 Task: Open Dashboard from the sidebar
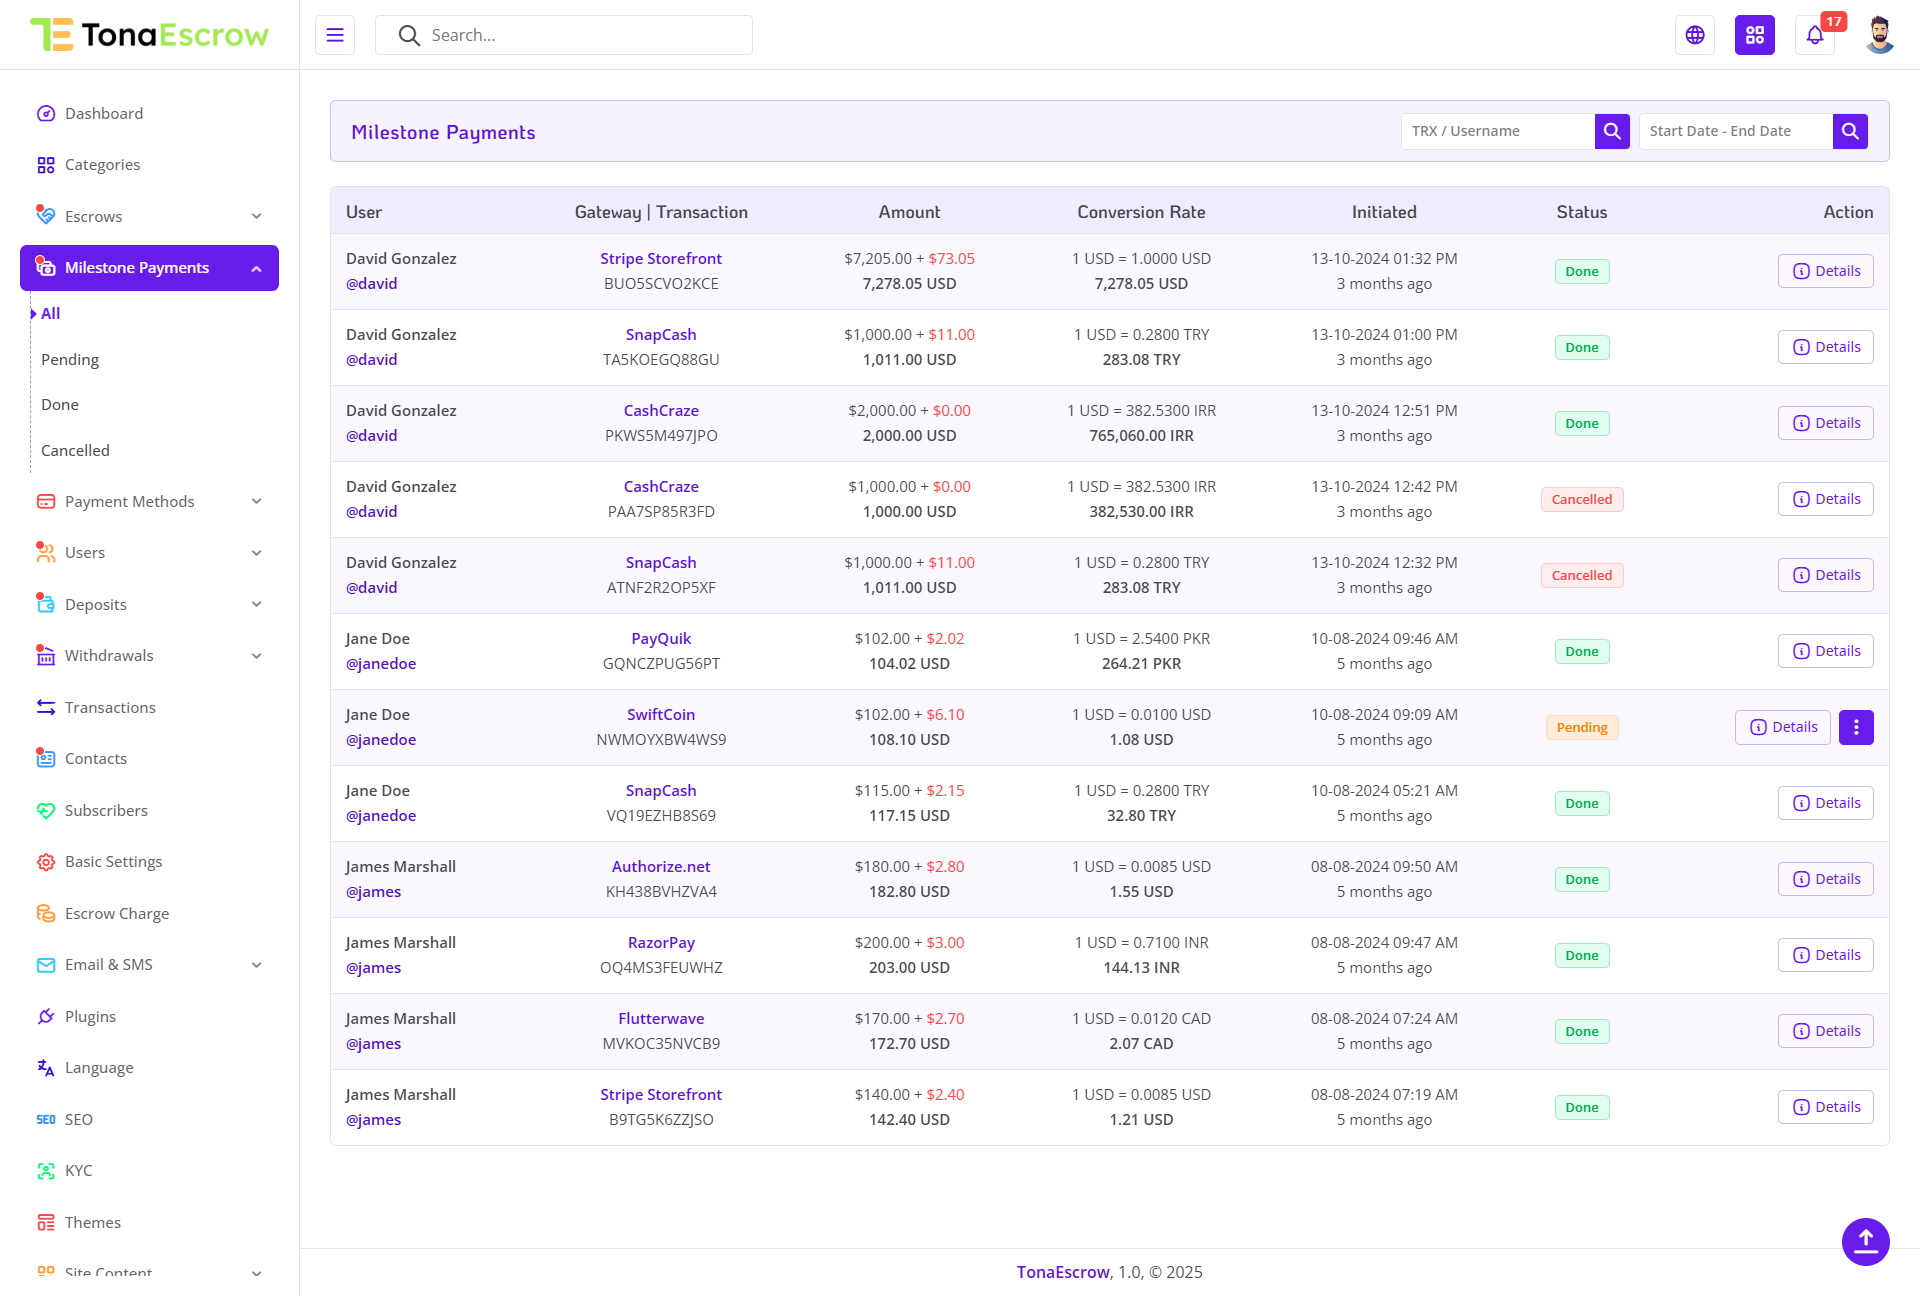(x=104, y=113)
